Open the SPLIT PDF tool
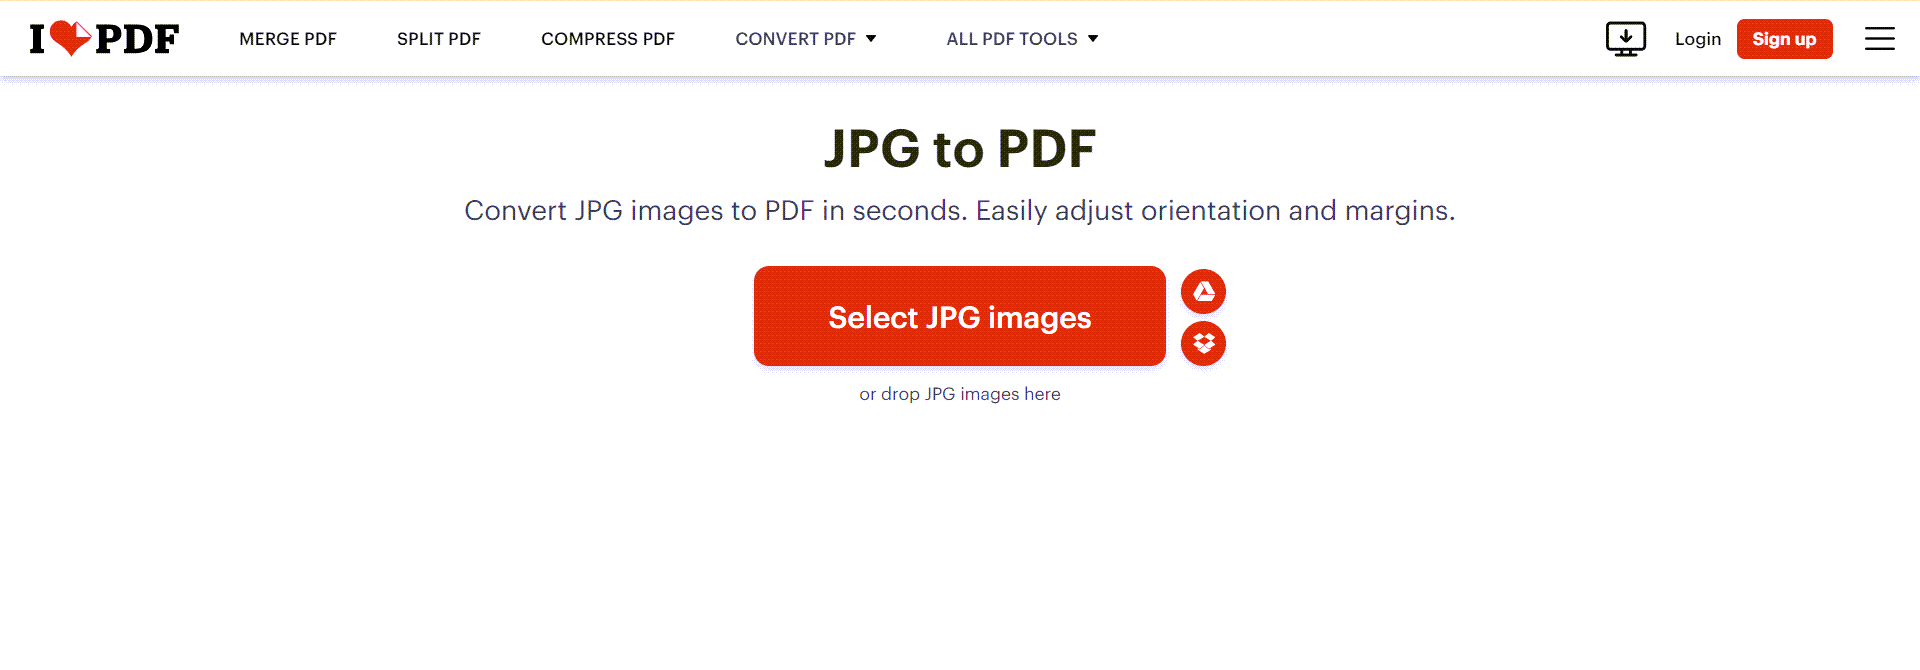1920x670 pixels. 438,39
